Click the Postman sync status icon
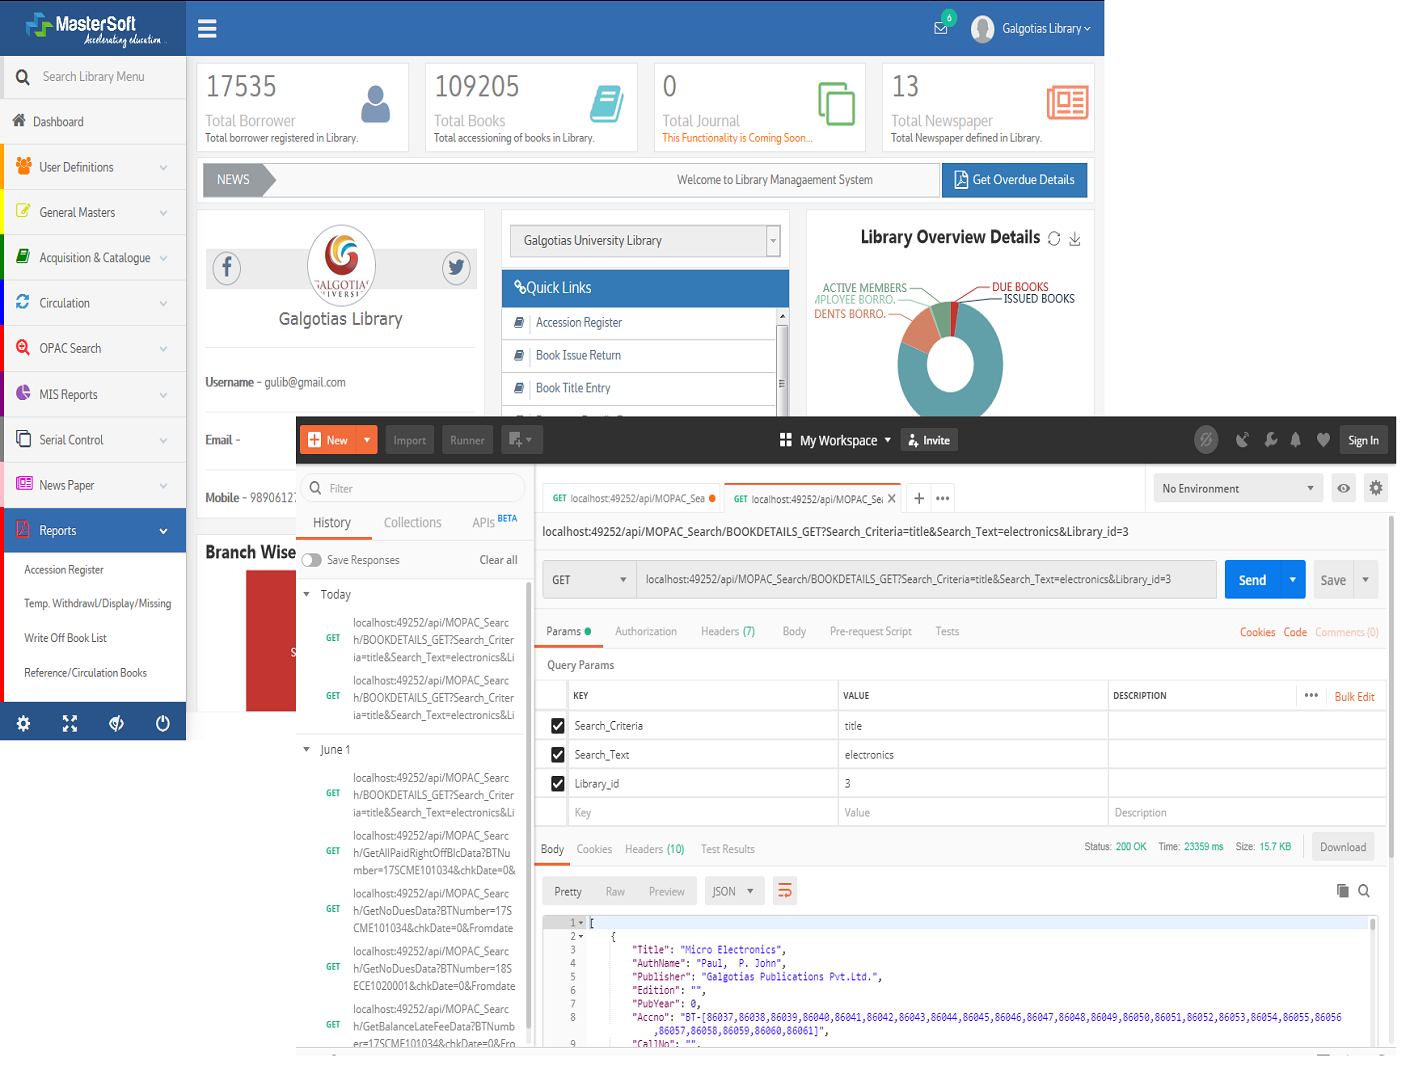1410x1070 pixels. pyautogui.click(x=1206, y=440)
